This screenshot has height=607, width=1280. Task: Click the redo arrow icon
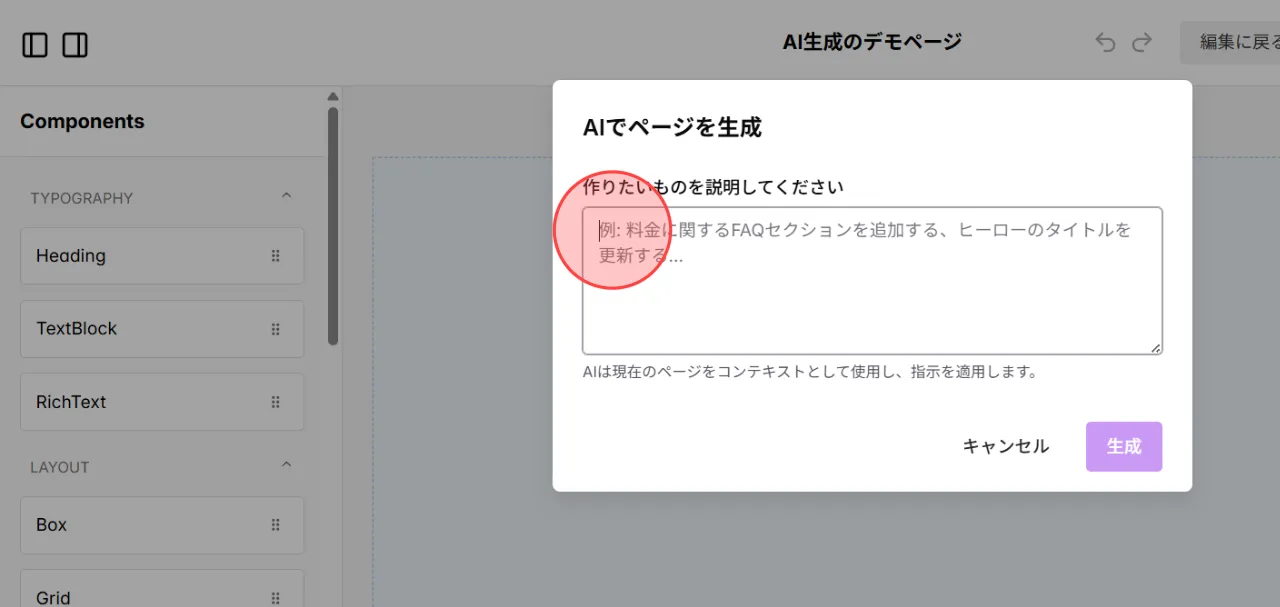coord(1142,43)
